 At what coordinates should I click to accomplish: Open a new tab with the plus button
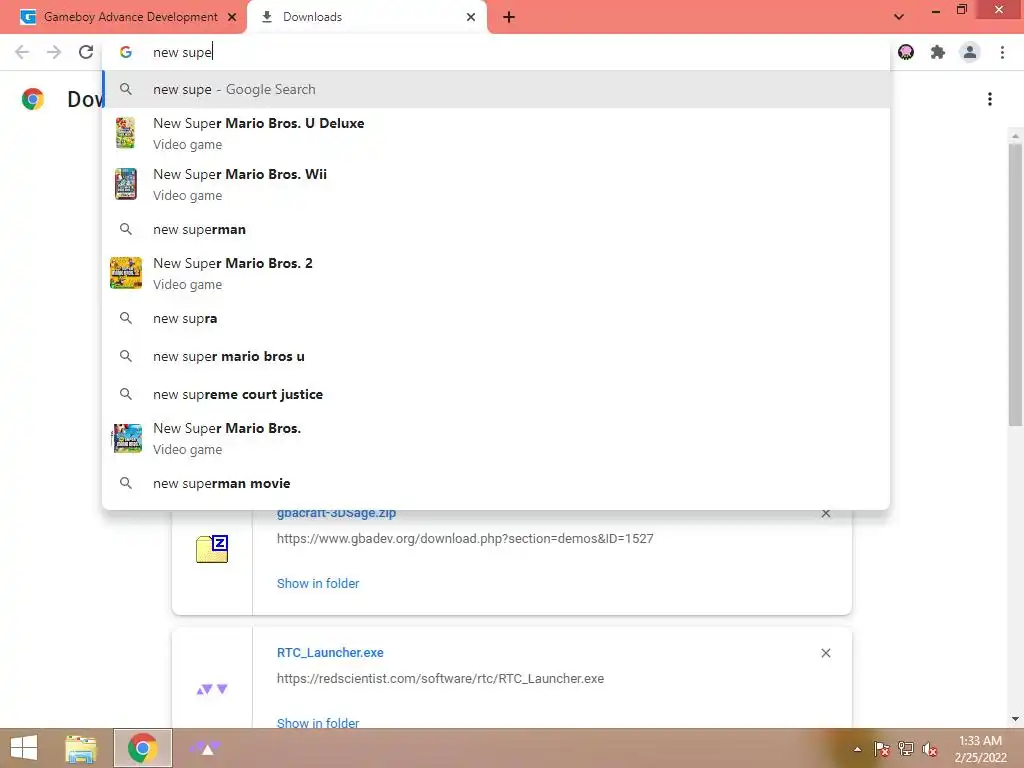point(509,17)
